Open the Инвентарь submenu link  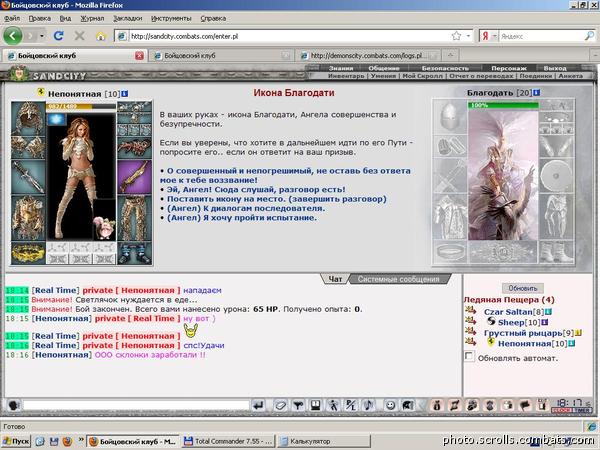click(x=346, y=76)
